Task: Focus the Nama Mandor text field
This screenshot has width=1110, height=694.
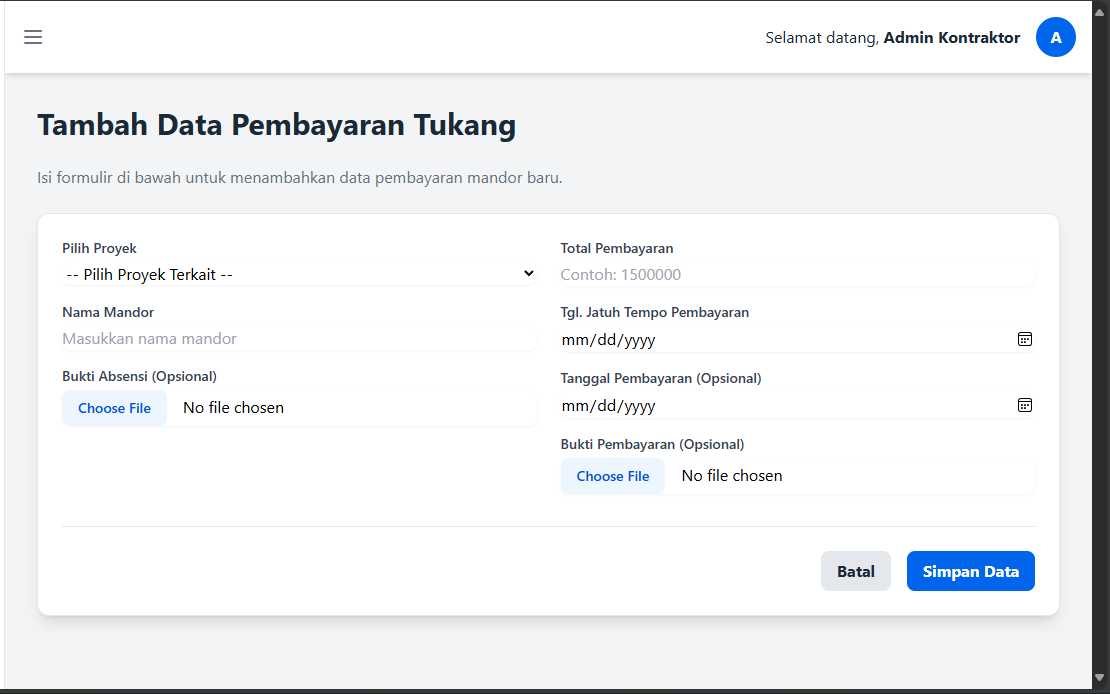Action: point(299,339)
